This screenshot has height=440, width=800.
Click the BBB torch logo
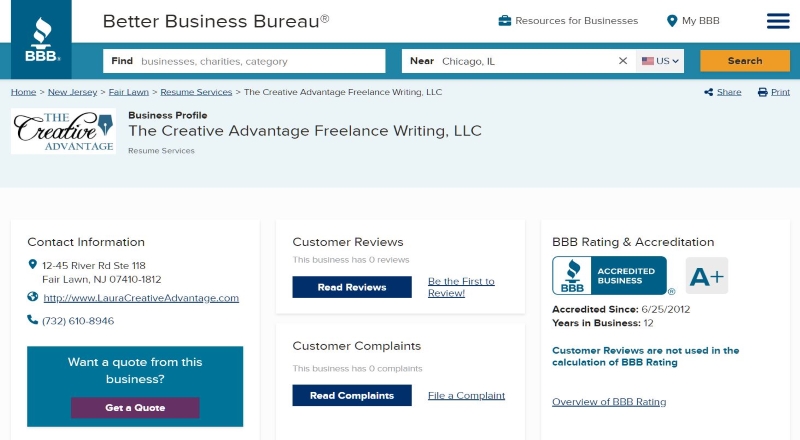pyautogui.click(x=41, y=39)
